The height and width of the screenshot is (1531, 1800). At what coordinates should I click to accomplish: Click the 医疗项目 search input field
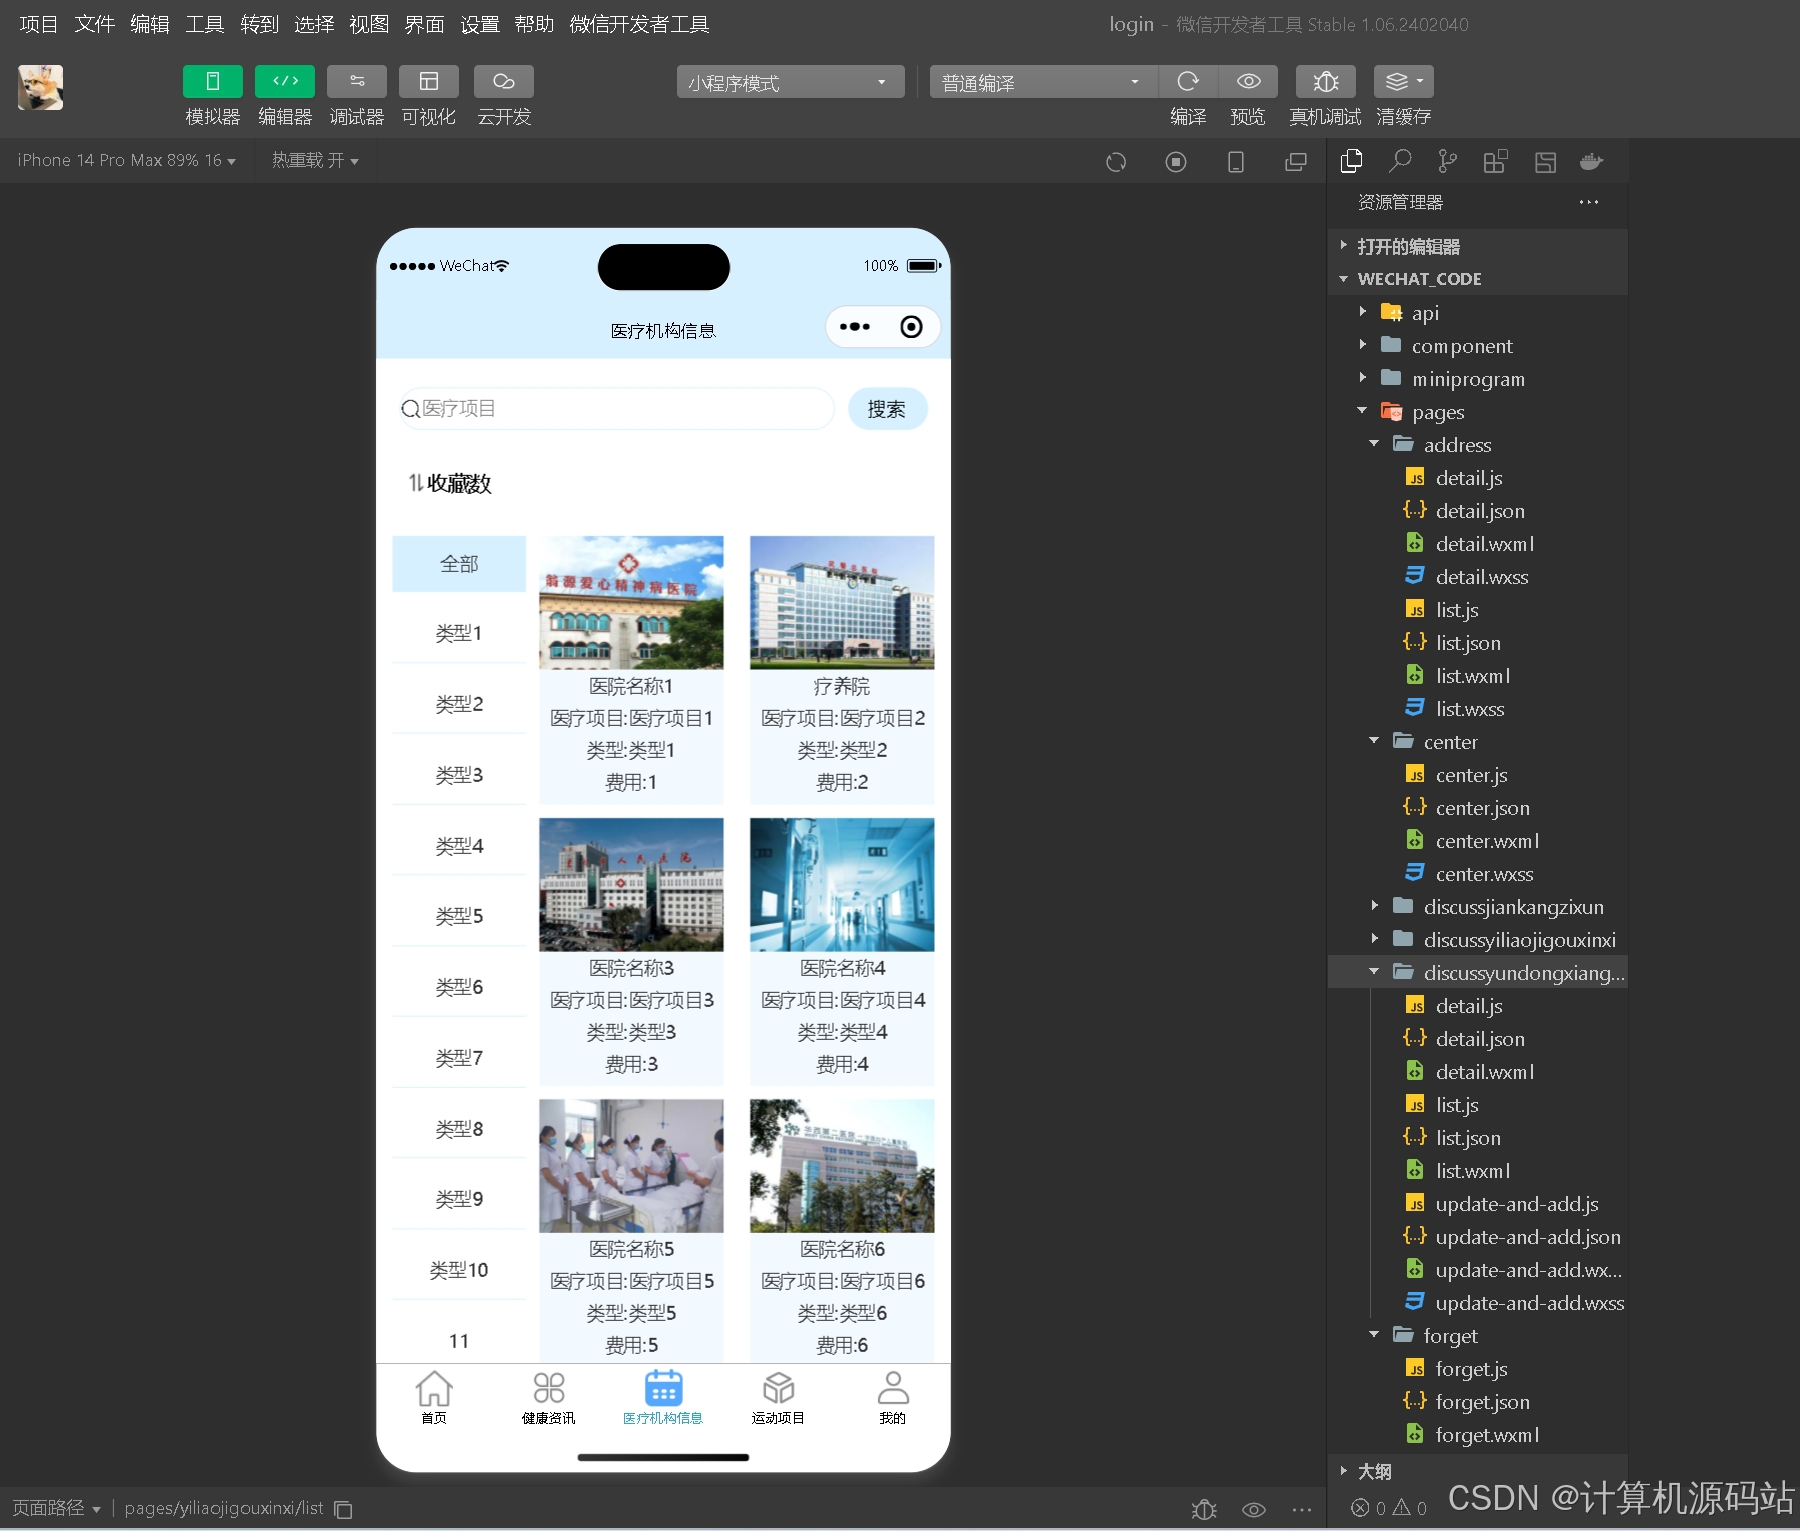(617, 409)
